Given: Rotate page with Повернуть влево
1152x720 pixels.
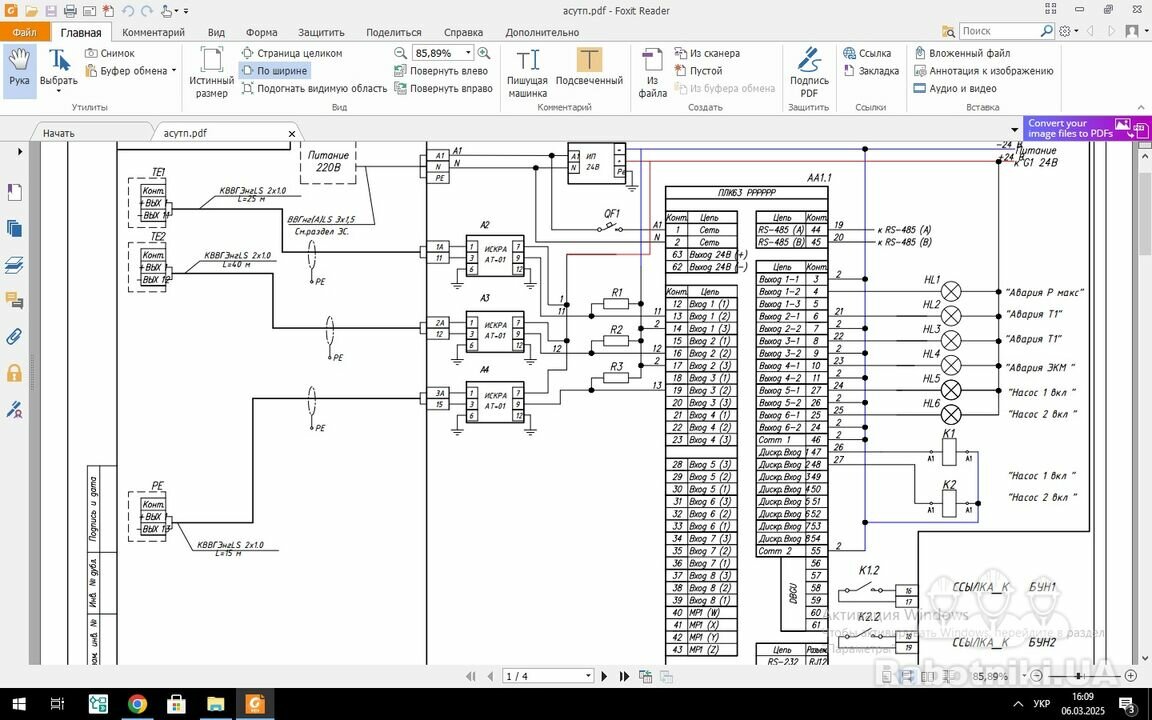Looking at the screenshot, I should [x=441, y=71].
